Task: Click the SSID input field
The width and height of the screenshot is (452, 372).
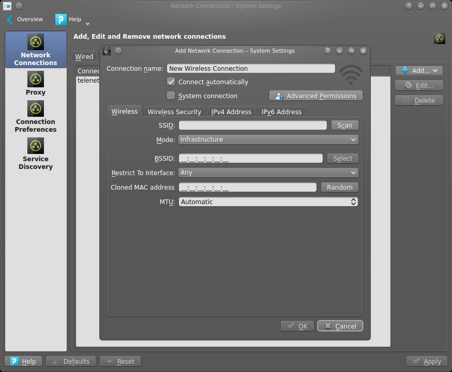Action: pos(253,125)
